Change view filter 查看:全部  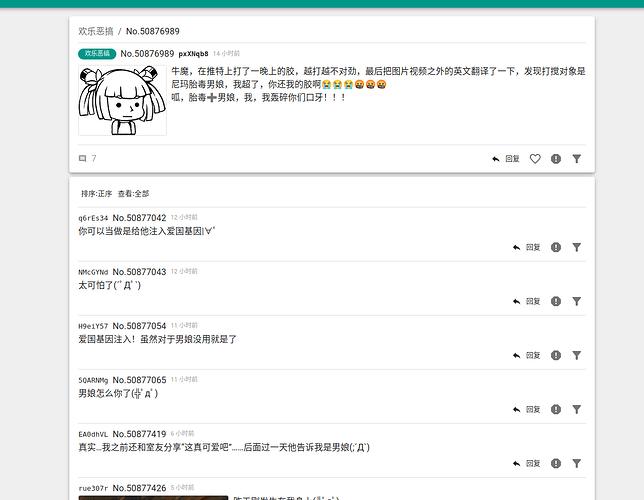coord(133,194)
